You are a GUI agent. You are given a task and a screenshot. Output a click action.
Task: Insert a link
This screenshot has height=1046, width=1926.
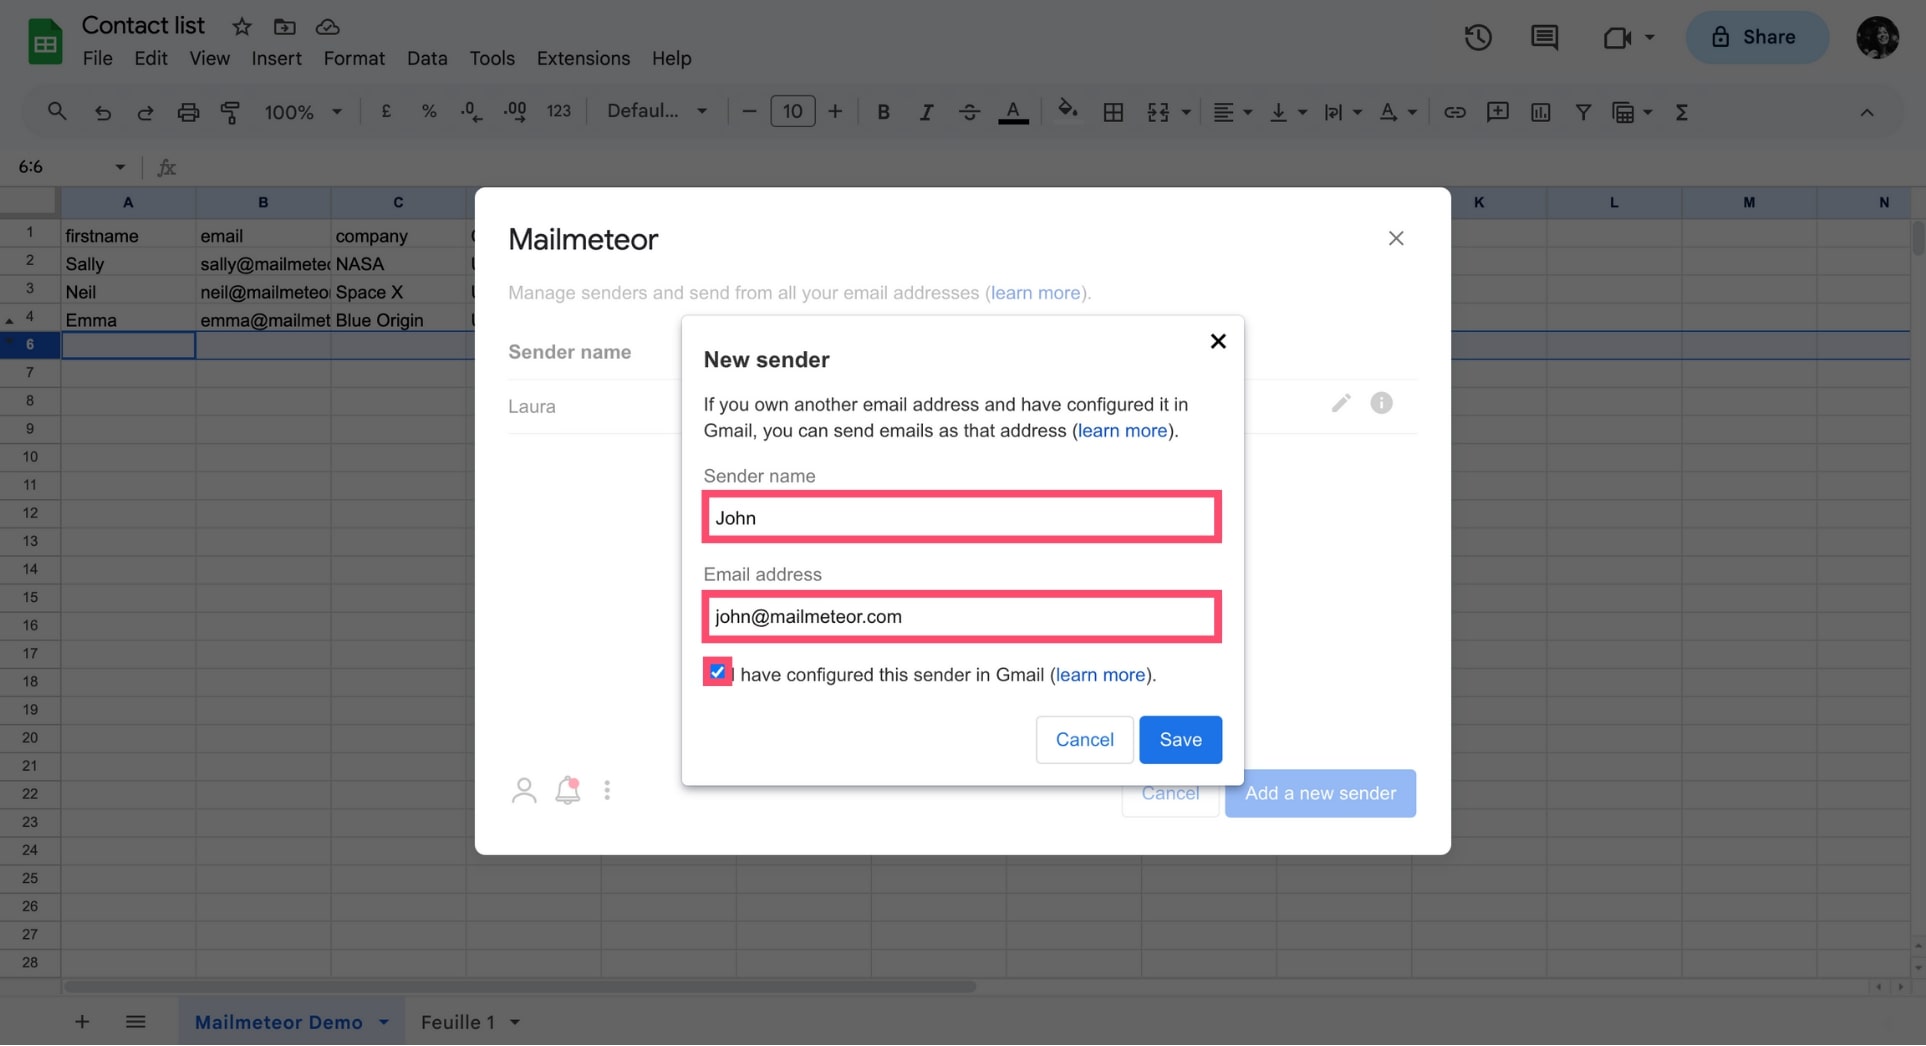tap(1454, 112)
